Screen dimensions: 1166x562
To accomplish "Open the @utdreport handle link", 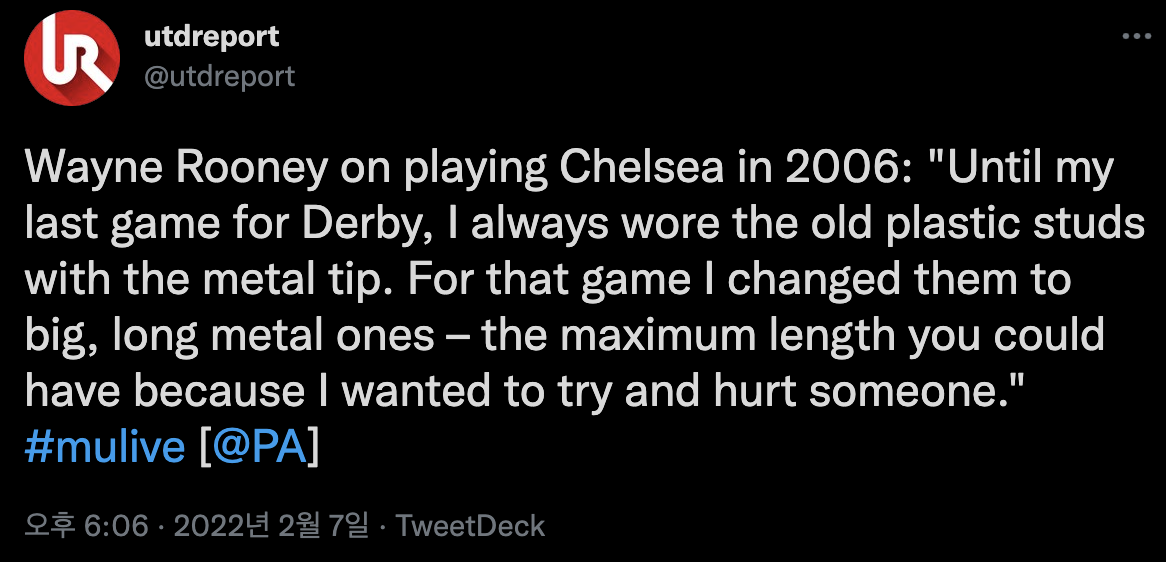I will [220, 77].
